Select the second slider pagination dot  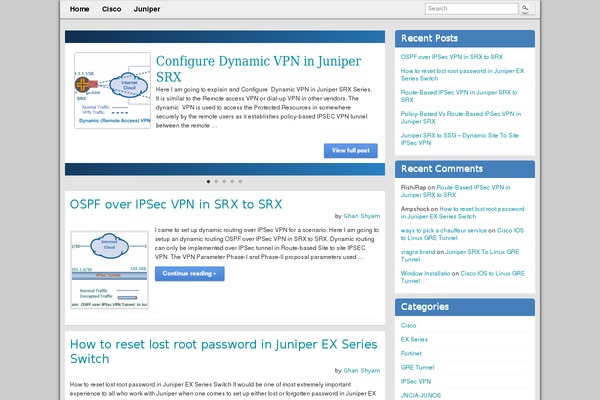pyautogui.click(x=217, y=181)
